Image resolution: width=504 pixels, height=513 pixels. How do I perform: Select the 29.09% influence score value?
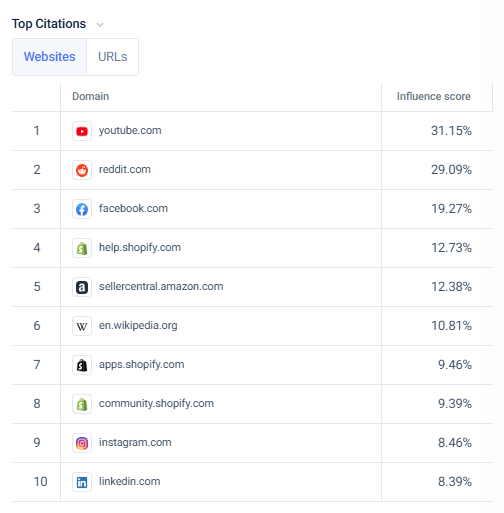pyautogui.click(x=451, y=170)
